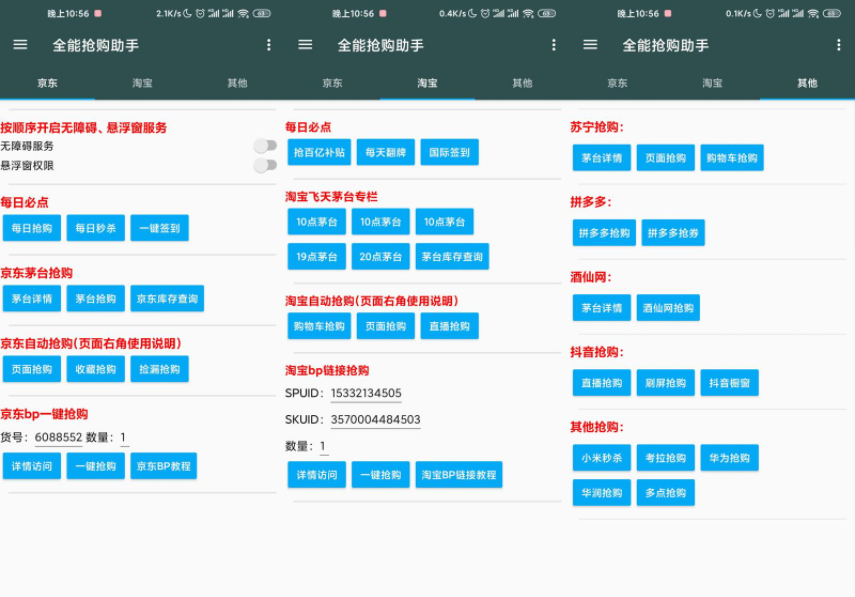Tap the 拼多多抢券 button

pos(673,233)
